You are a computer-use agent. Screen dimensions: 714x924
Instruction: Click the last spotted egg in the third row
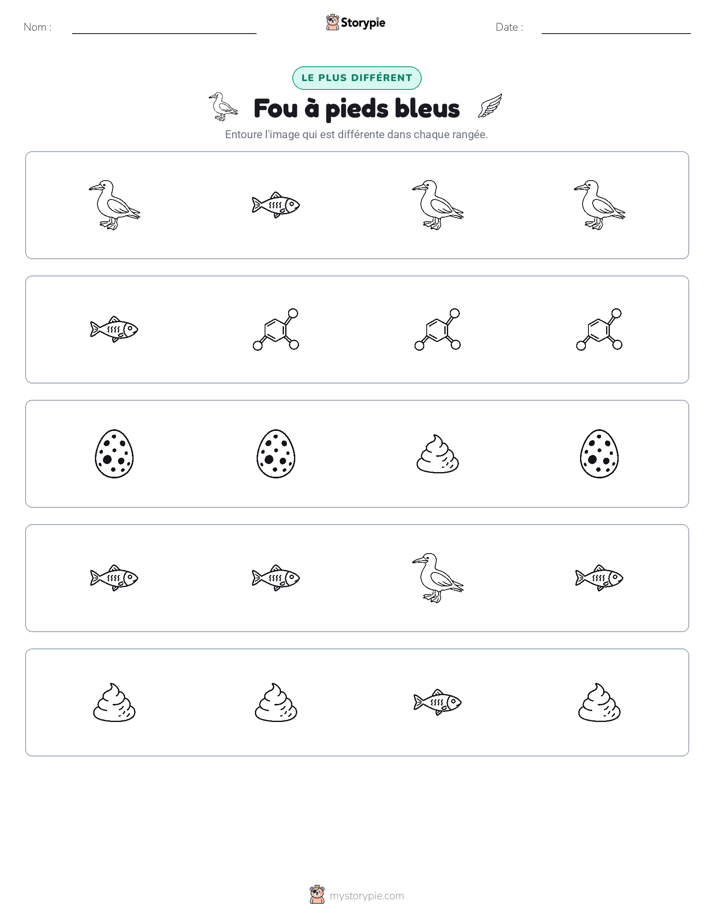[x=599, y=454]
